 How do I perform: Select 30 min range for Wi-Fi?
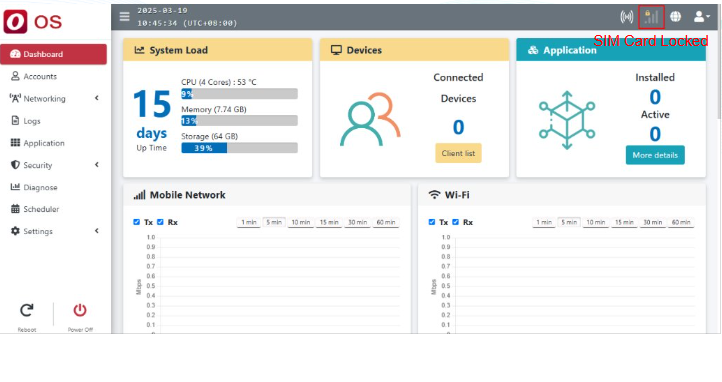point(652,222)
